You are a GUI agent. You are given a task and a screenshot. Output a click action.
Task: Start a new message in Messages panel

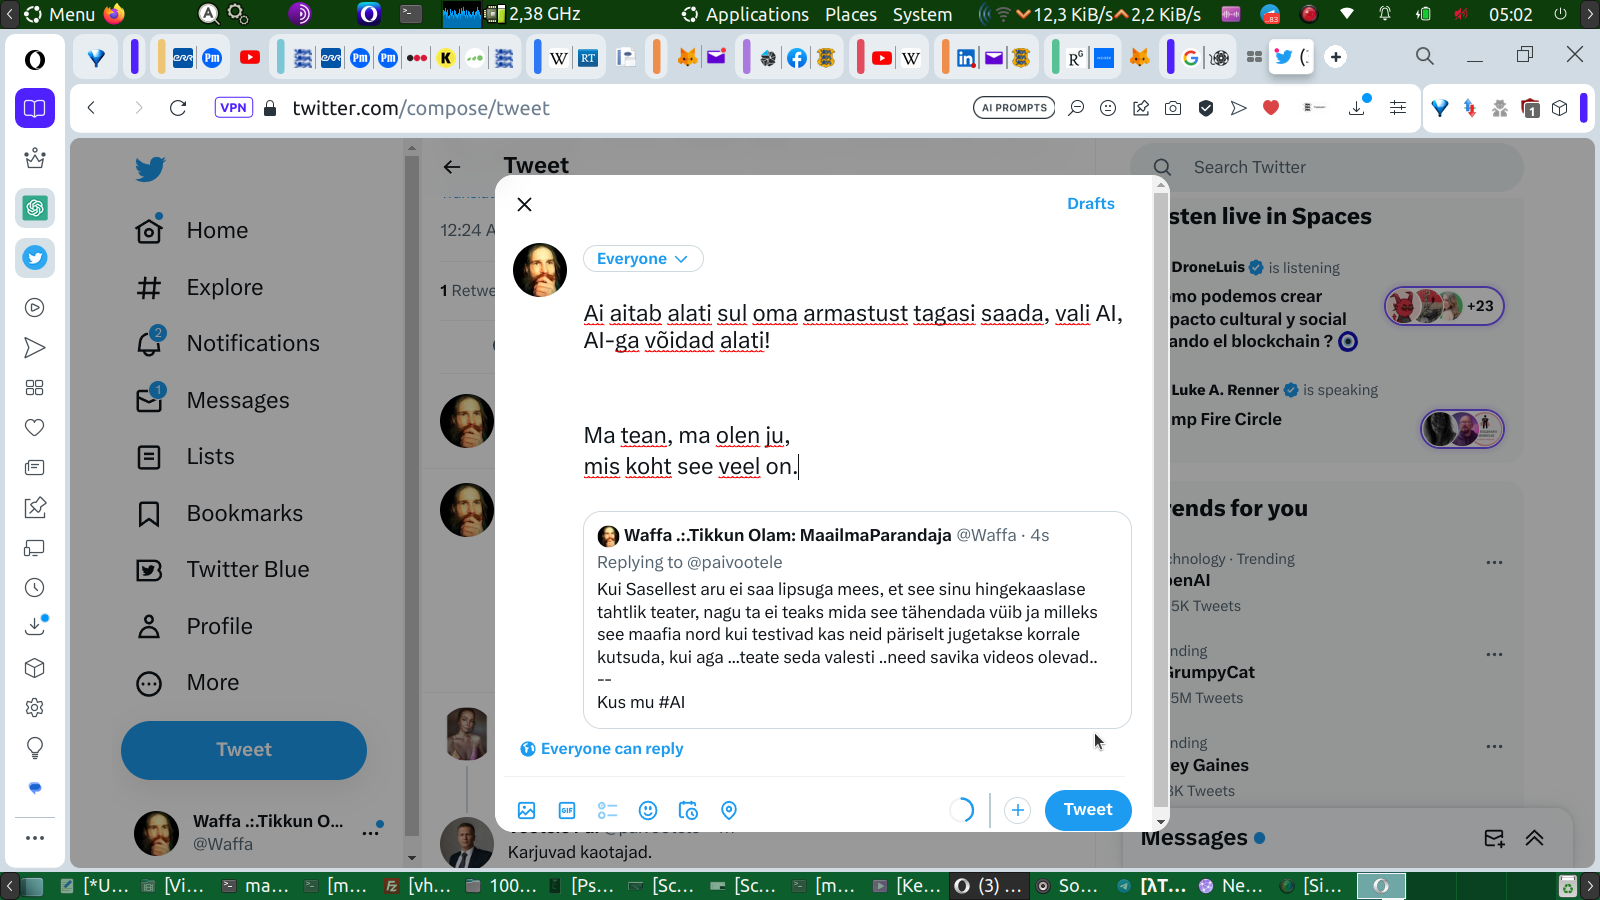coord(1494,838)
